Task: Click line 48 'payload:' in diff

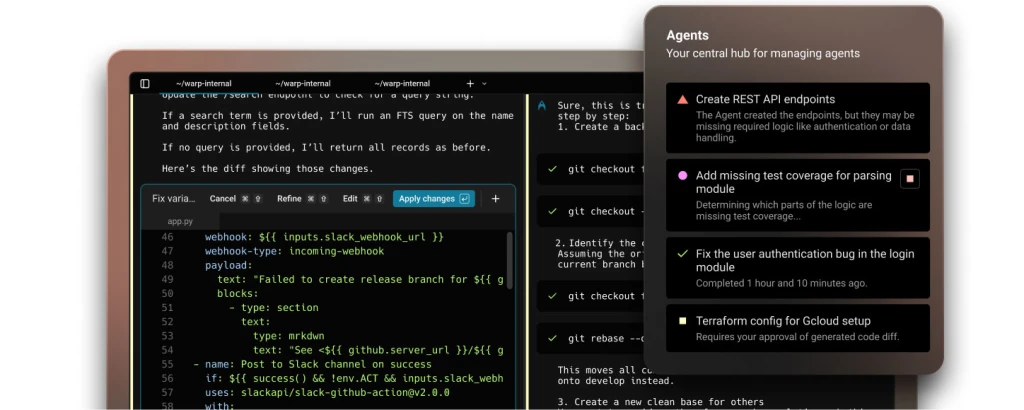Action: [229, 265]
